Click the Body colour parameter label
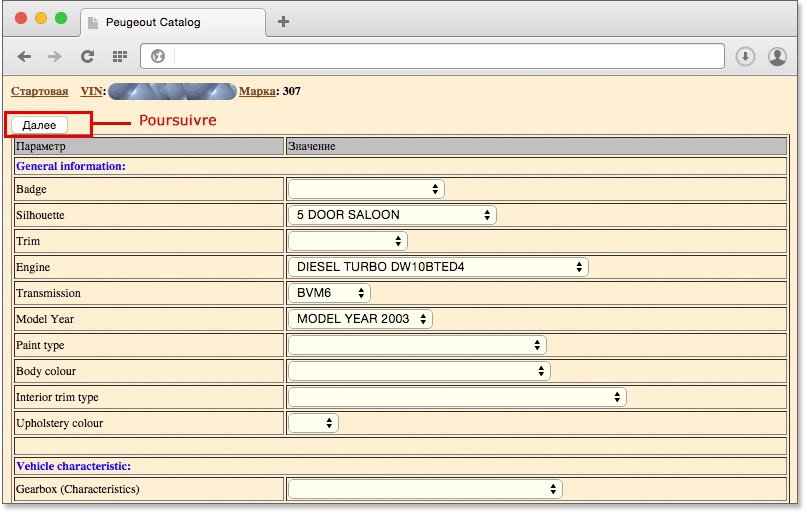The height and width of the screenshot is (516, 808). (x=46, y=371)
